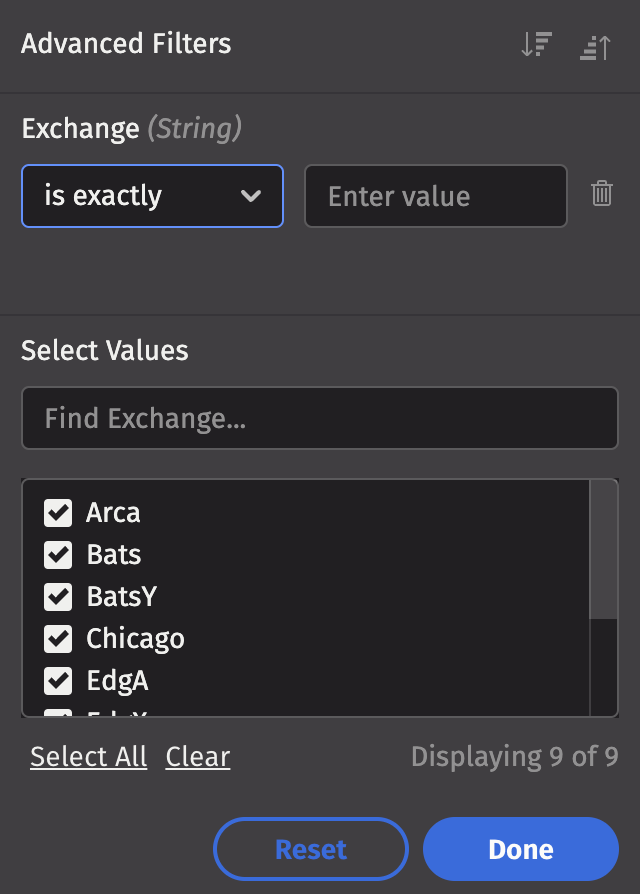The image size is (640, 894).
Task: Click the sort descending down-arrow icon
Action: [x=537, y=46]
